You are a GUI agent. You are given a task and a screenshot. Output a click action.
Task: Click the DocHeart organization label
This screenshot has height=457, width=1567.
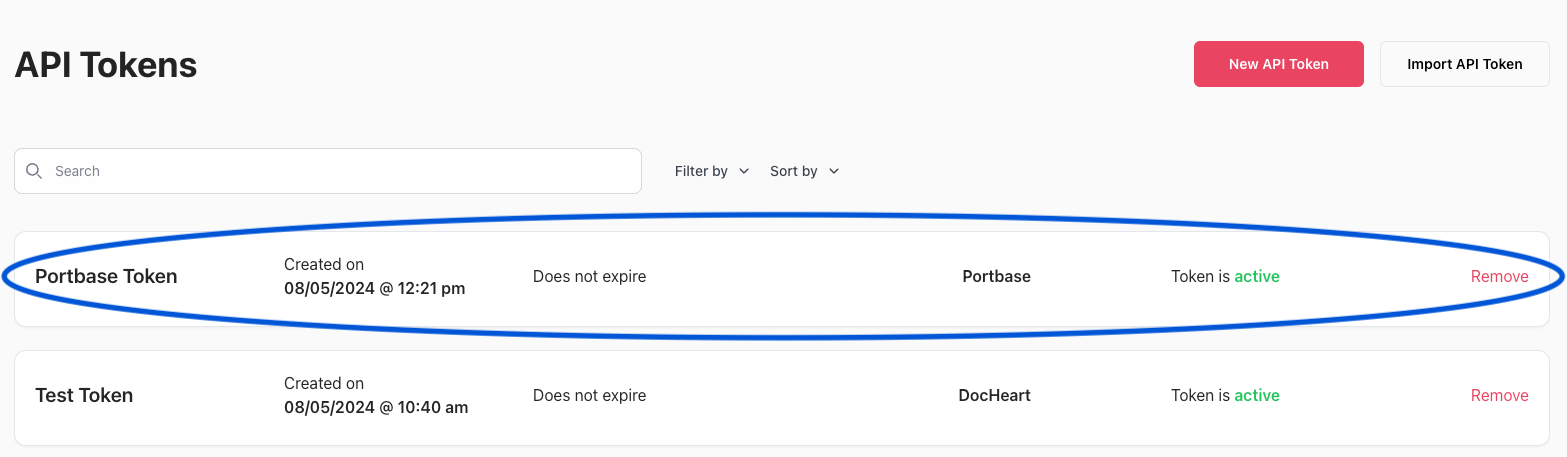pyautogui.click(x=994, y=396)
